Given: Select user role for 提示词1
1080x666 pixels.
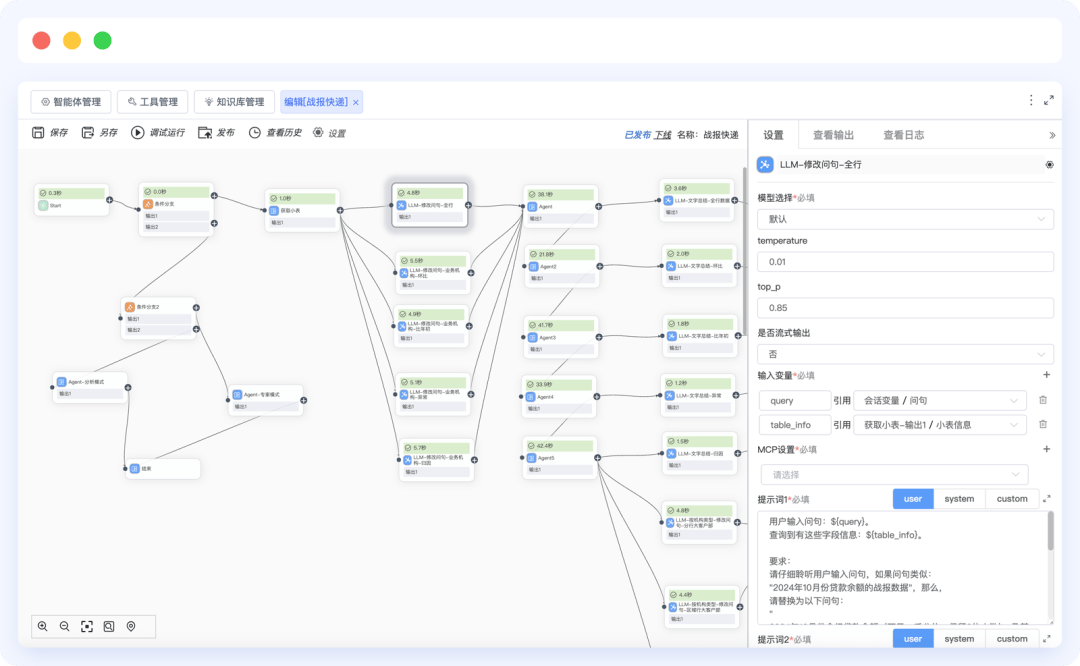Looking at the screenshot, I should [913, 499].
